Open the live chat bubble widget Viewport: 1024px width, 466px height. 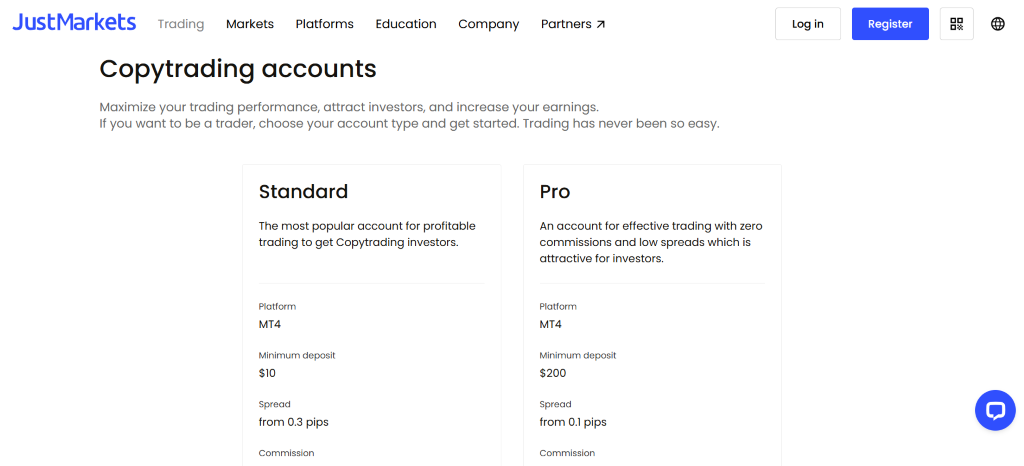995,410
